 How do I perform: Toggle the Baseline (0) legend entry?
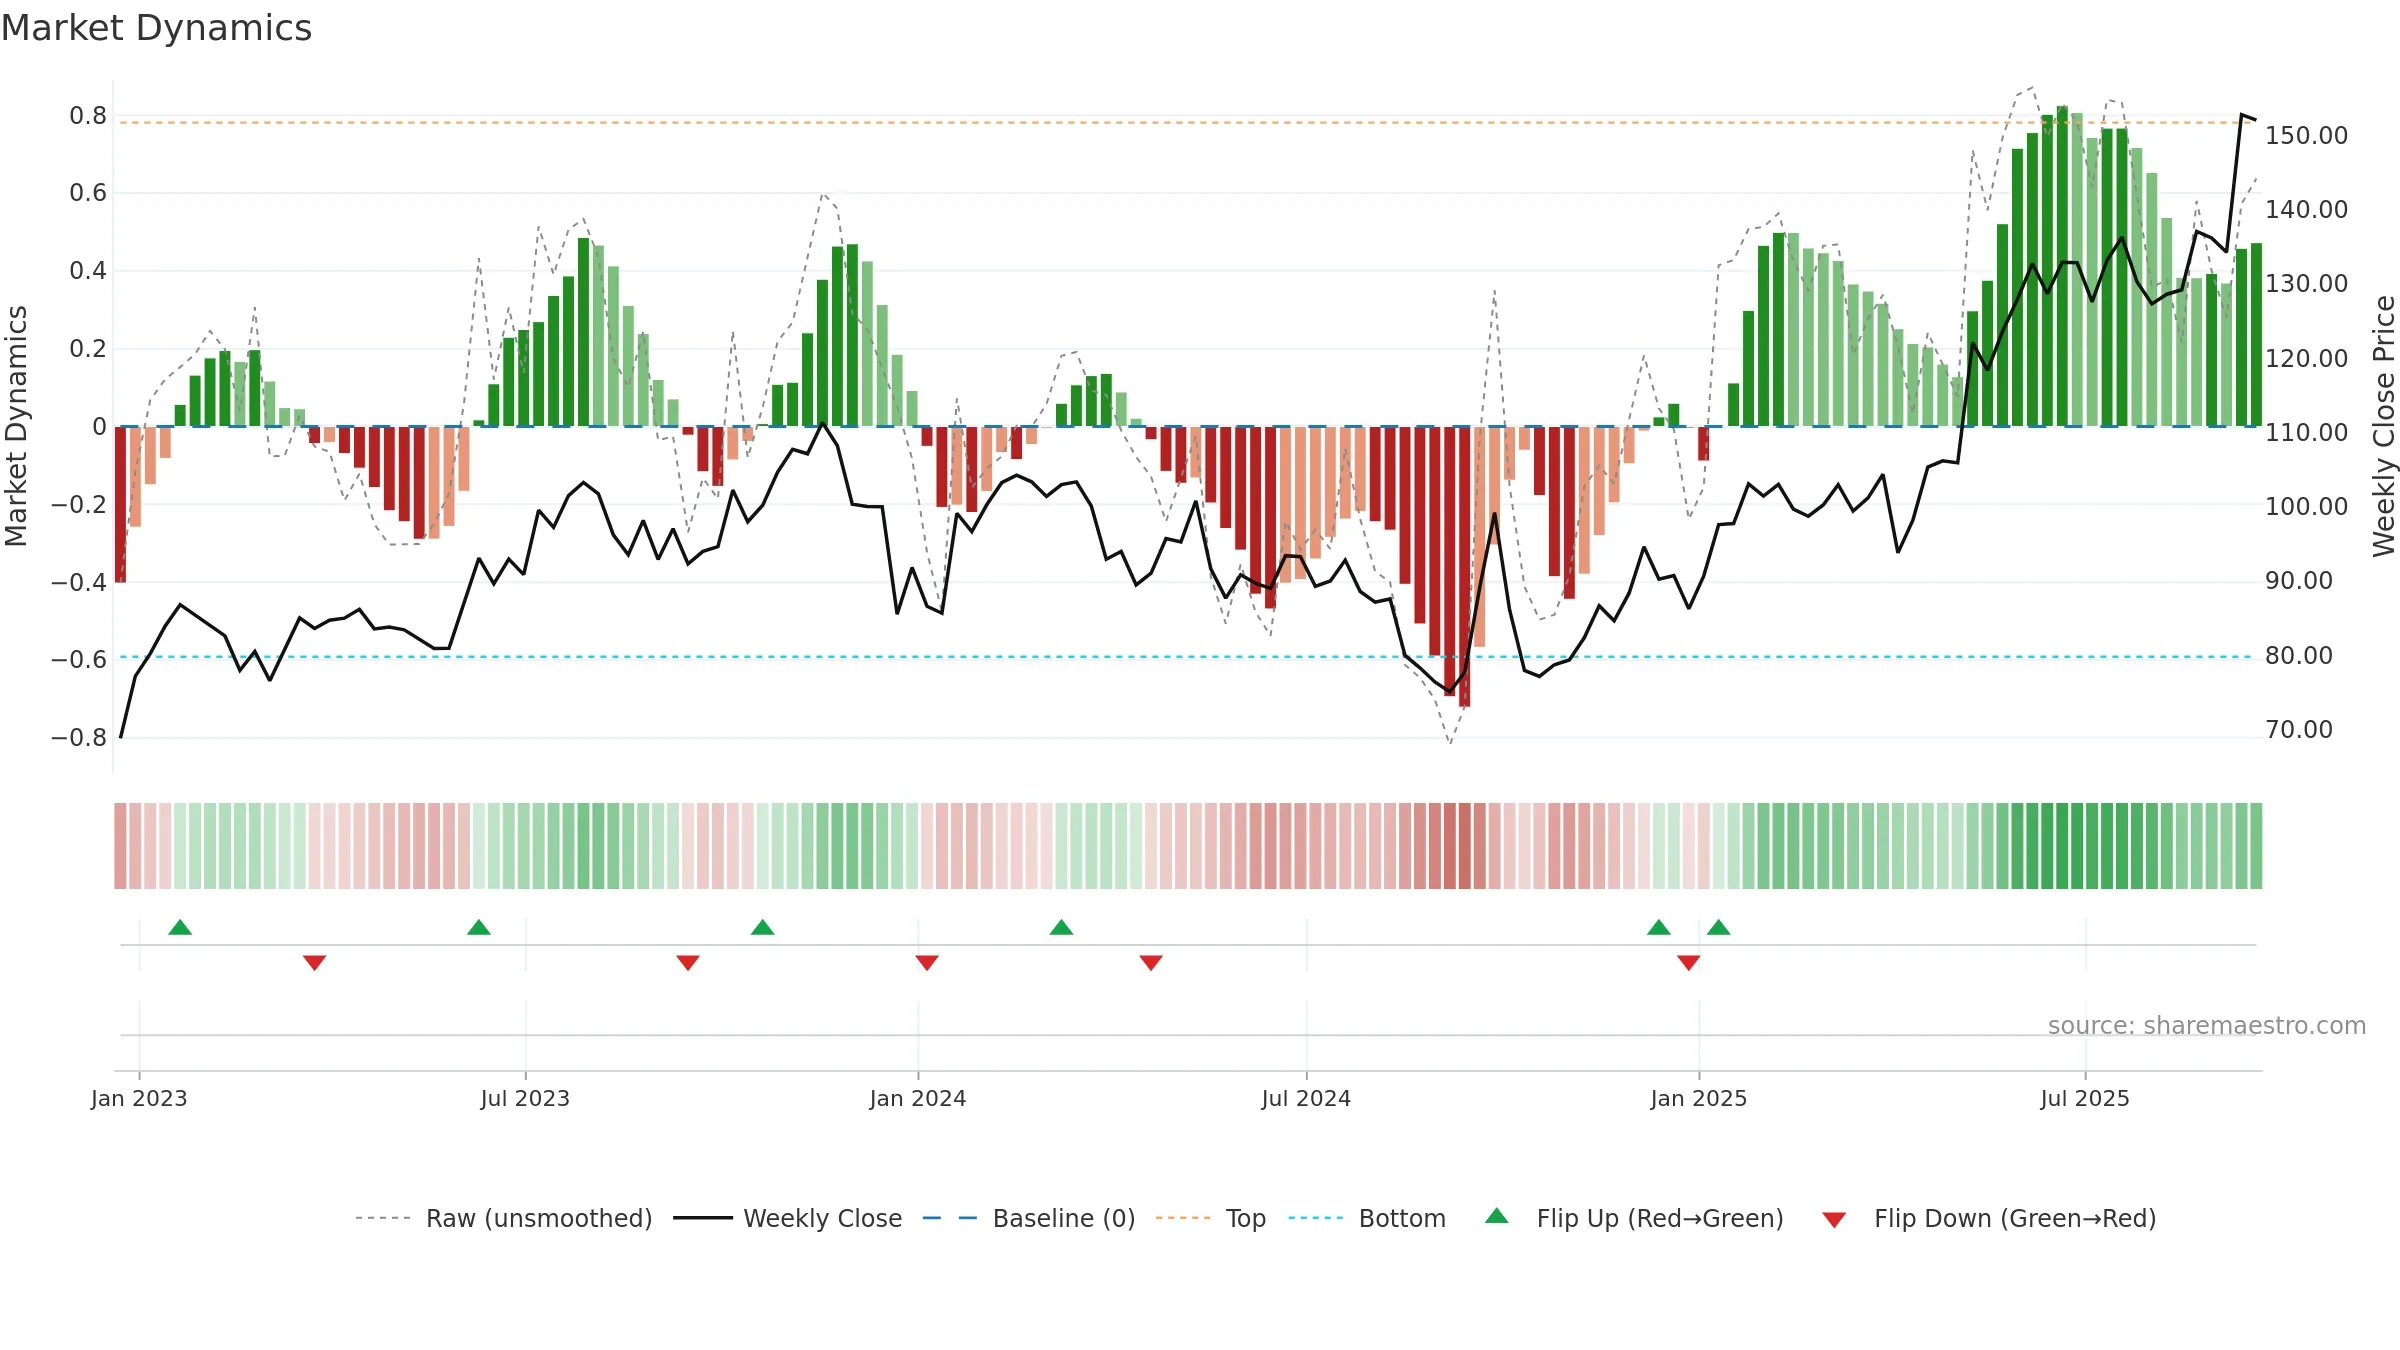[1029, 1218]
